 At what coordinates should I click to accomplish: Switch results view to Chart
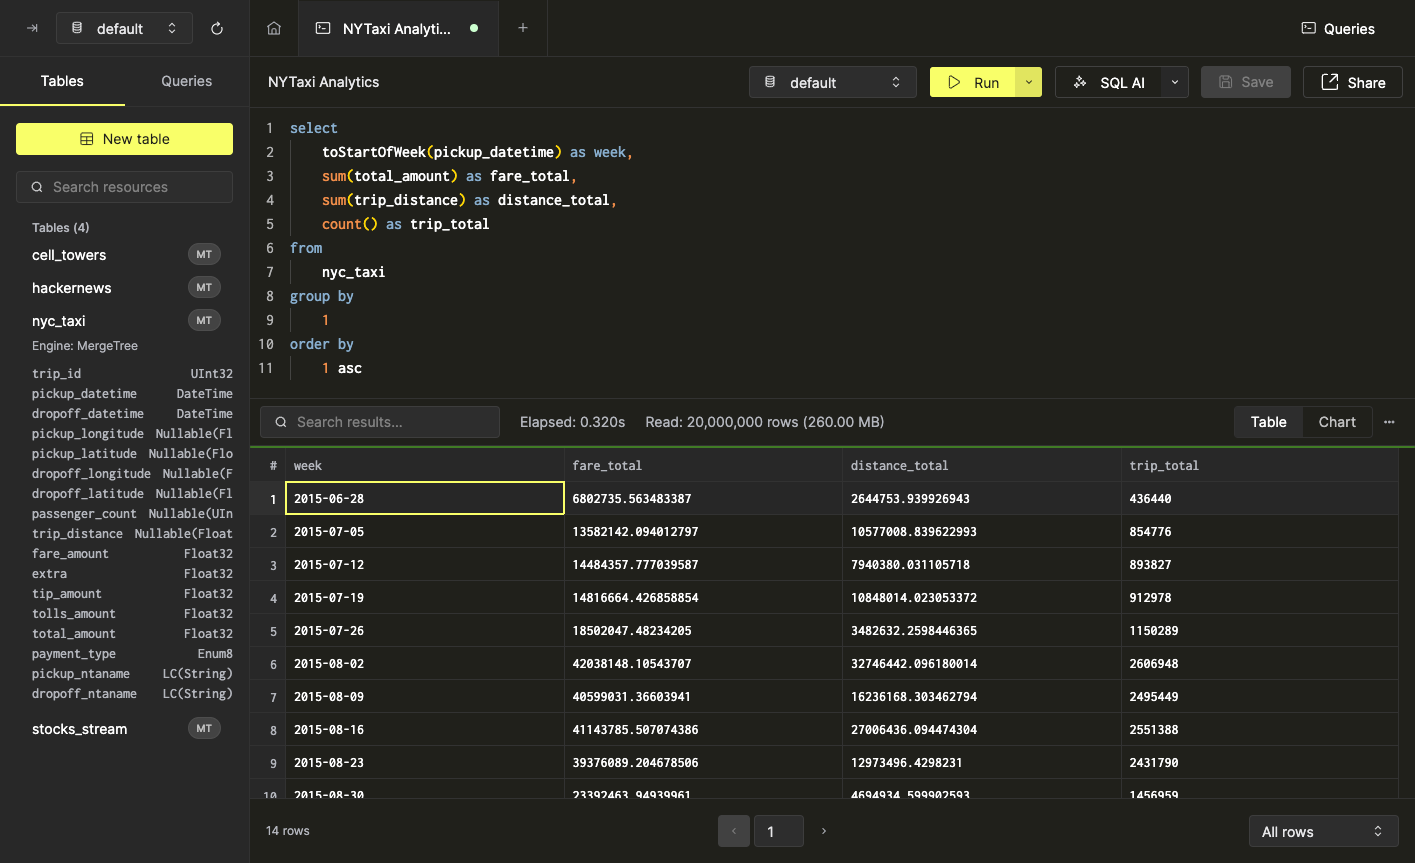pyautogui.click(x=1336, y=421)
